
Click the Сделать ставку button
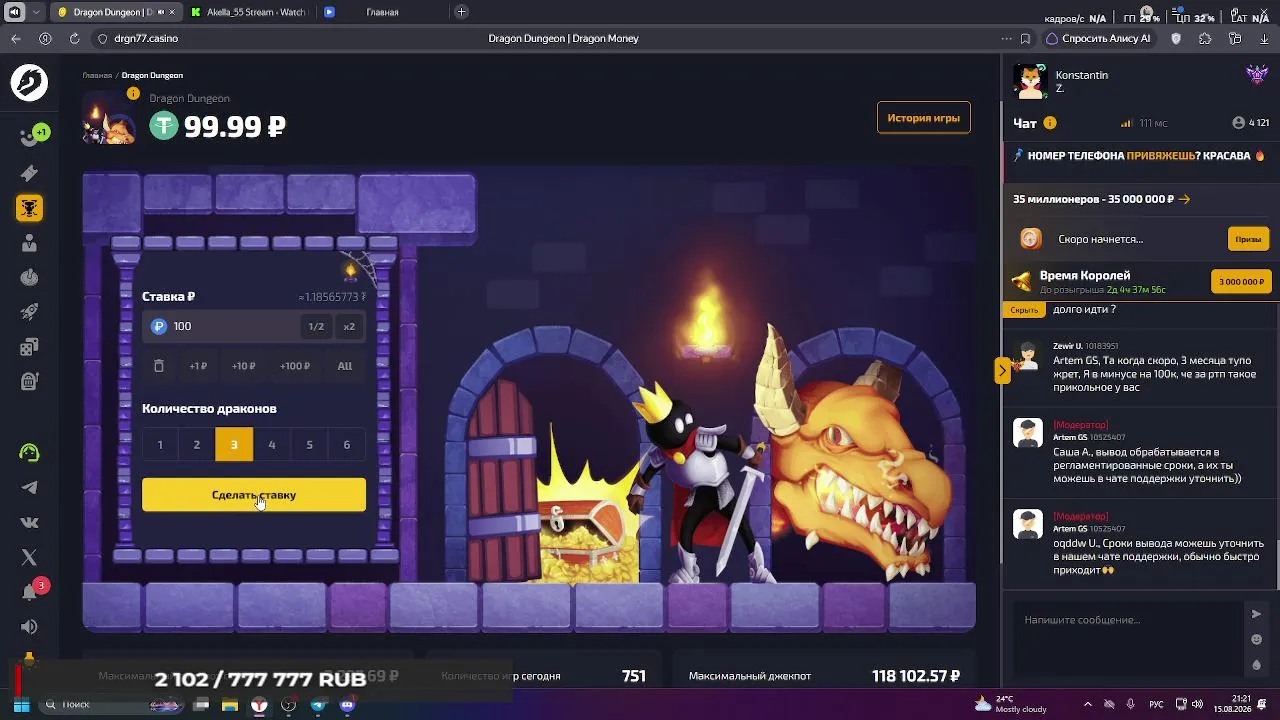(x=254, y=495)
